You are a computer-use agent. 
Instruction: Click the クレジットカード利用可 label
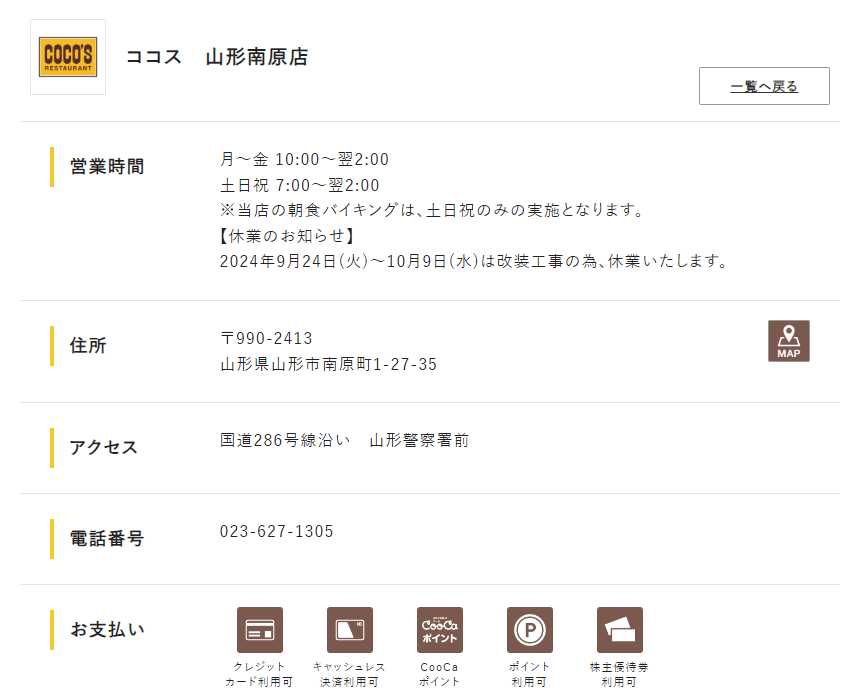pyautogui.click(x=259, y=674)
